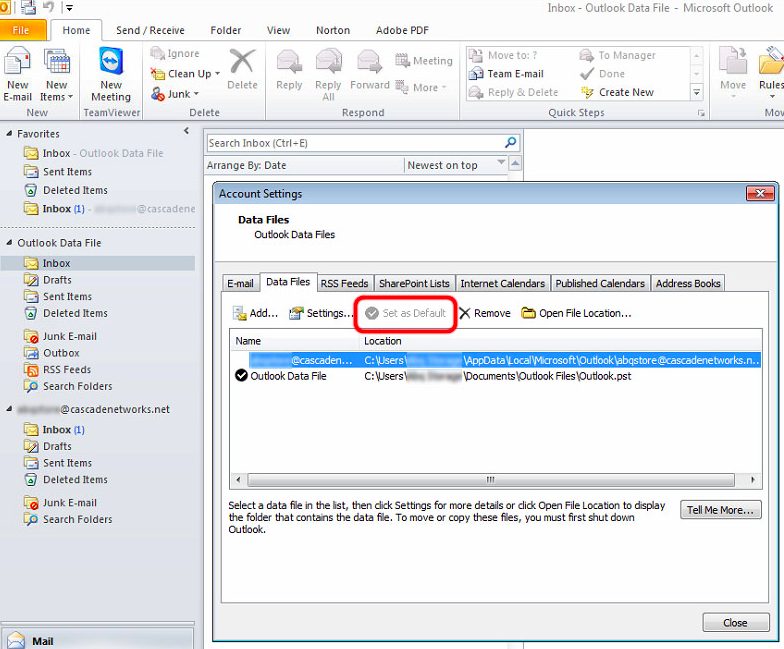This screenshot has width=784, height=649.
Task: Click the Reply All icon
Action: coord(328,62)
